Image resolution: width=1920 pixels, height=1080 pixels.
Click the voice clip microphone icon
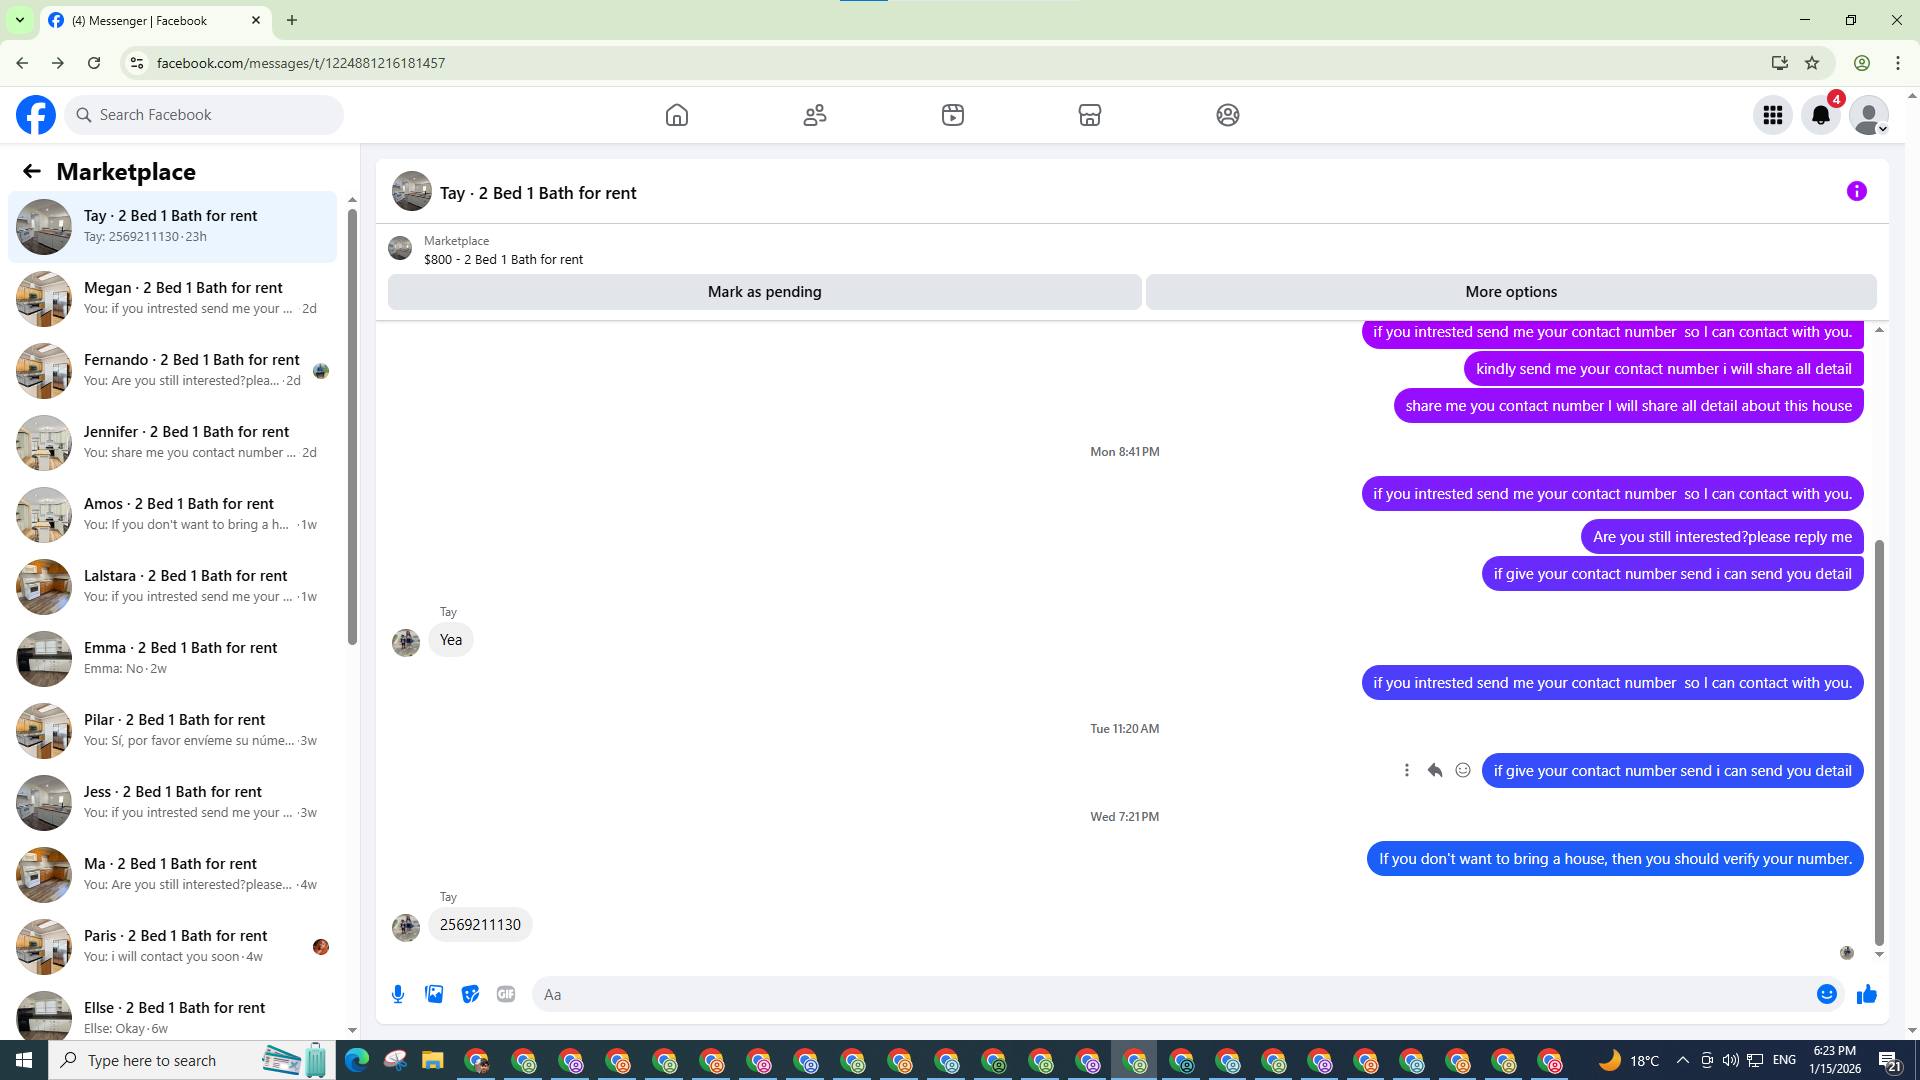click(398, 994)
